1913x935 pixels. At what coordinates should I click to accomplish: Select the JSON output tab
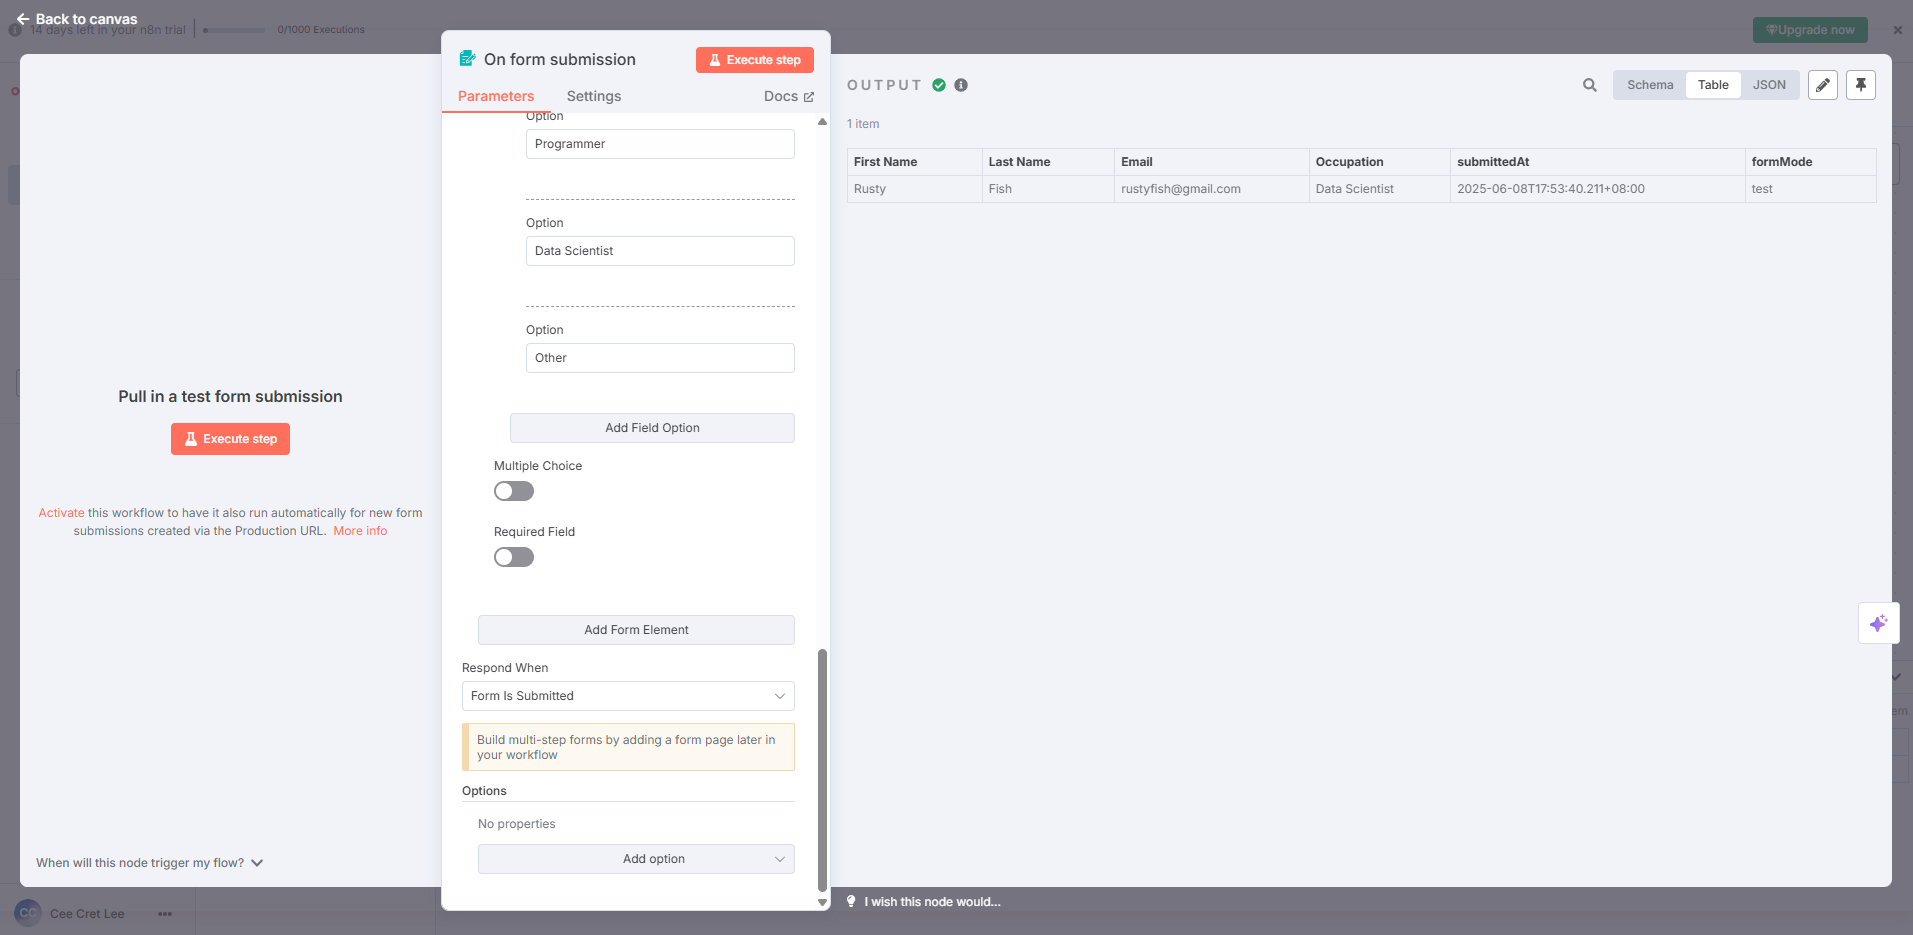pos(1769,85)
